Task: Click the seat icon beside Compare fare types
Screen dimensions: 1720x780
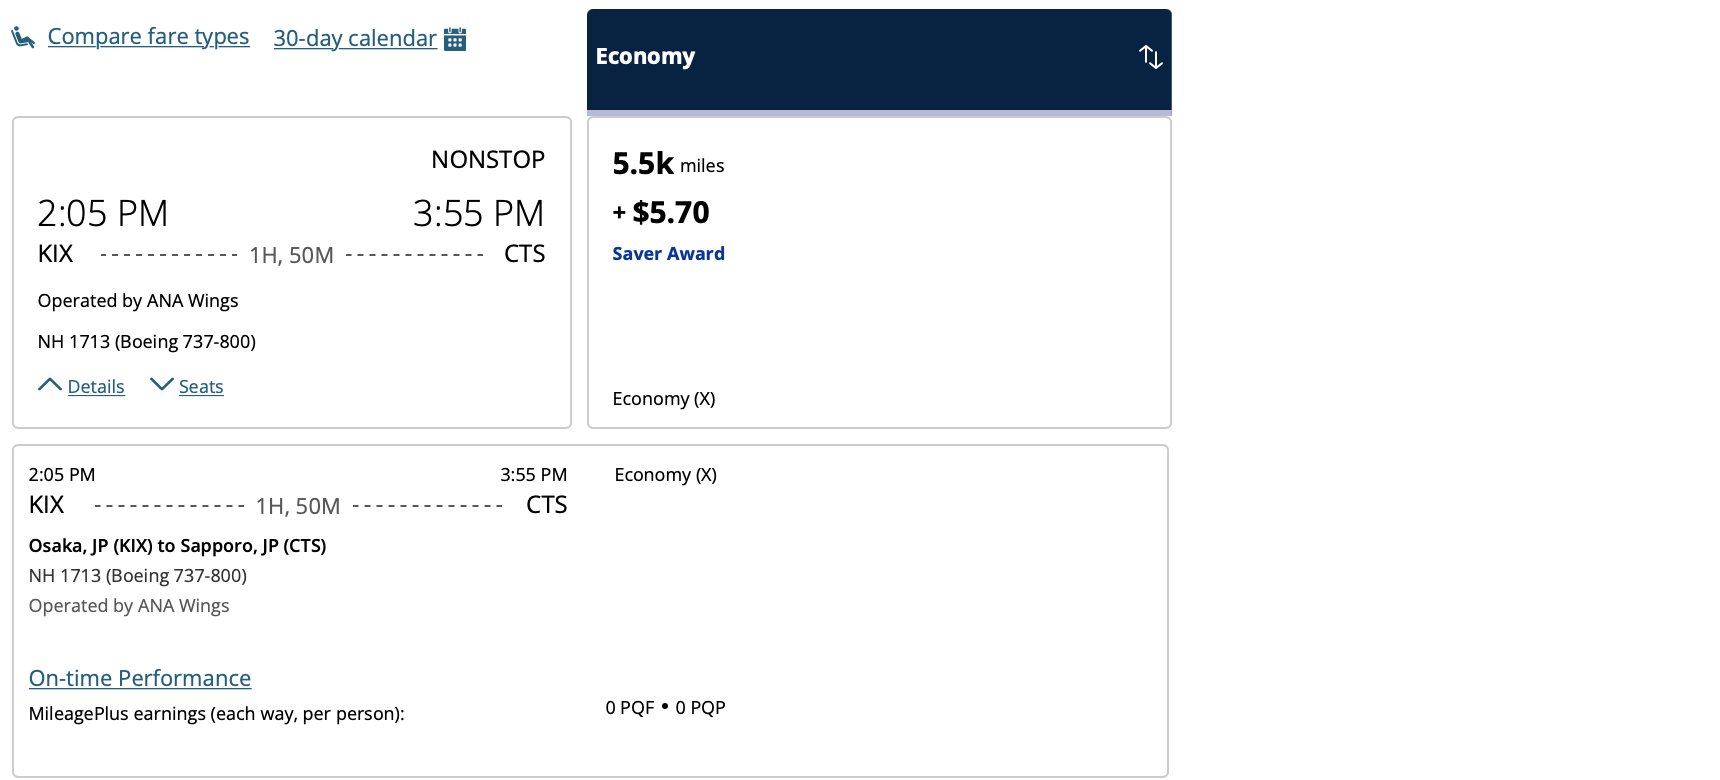Action: 23,38
